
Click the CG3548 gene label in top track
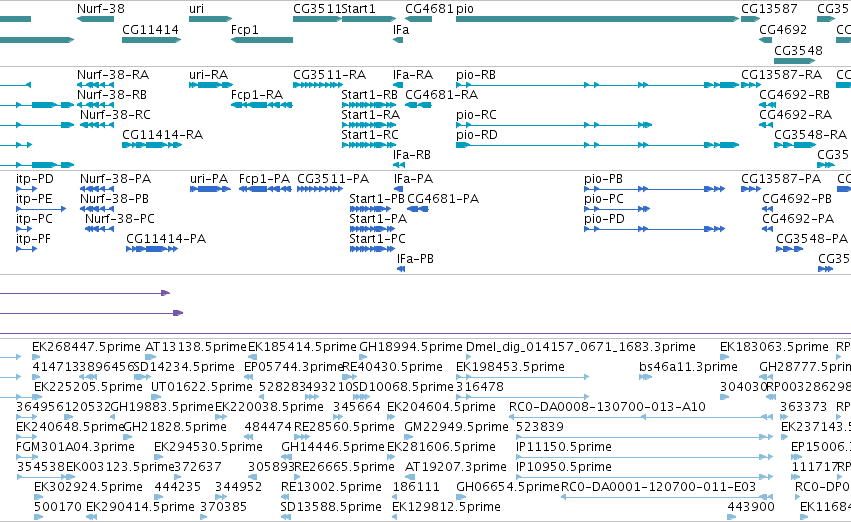798,50
